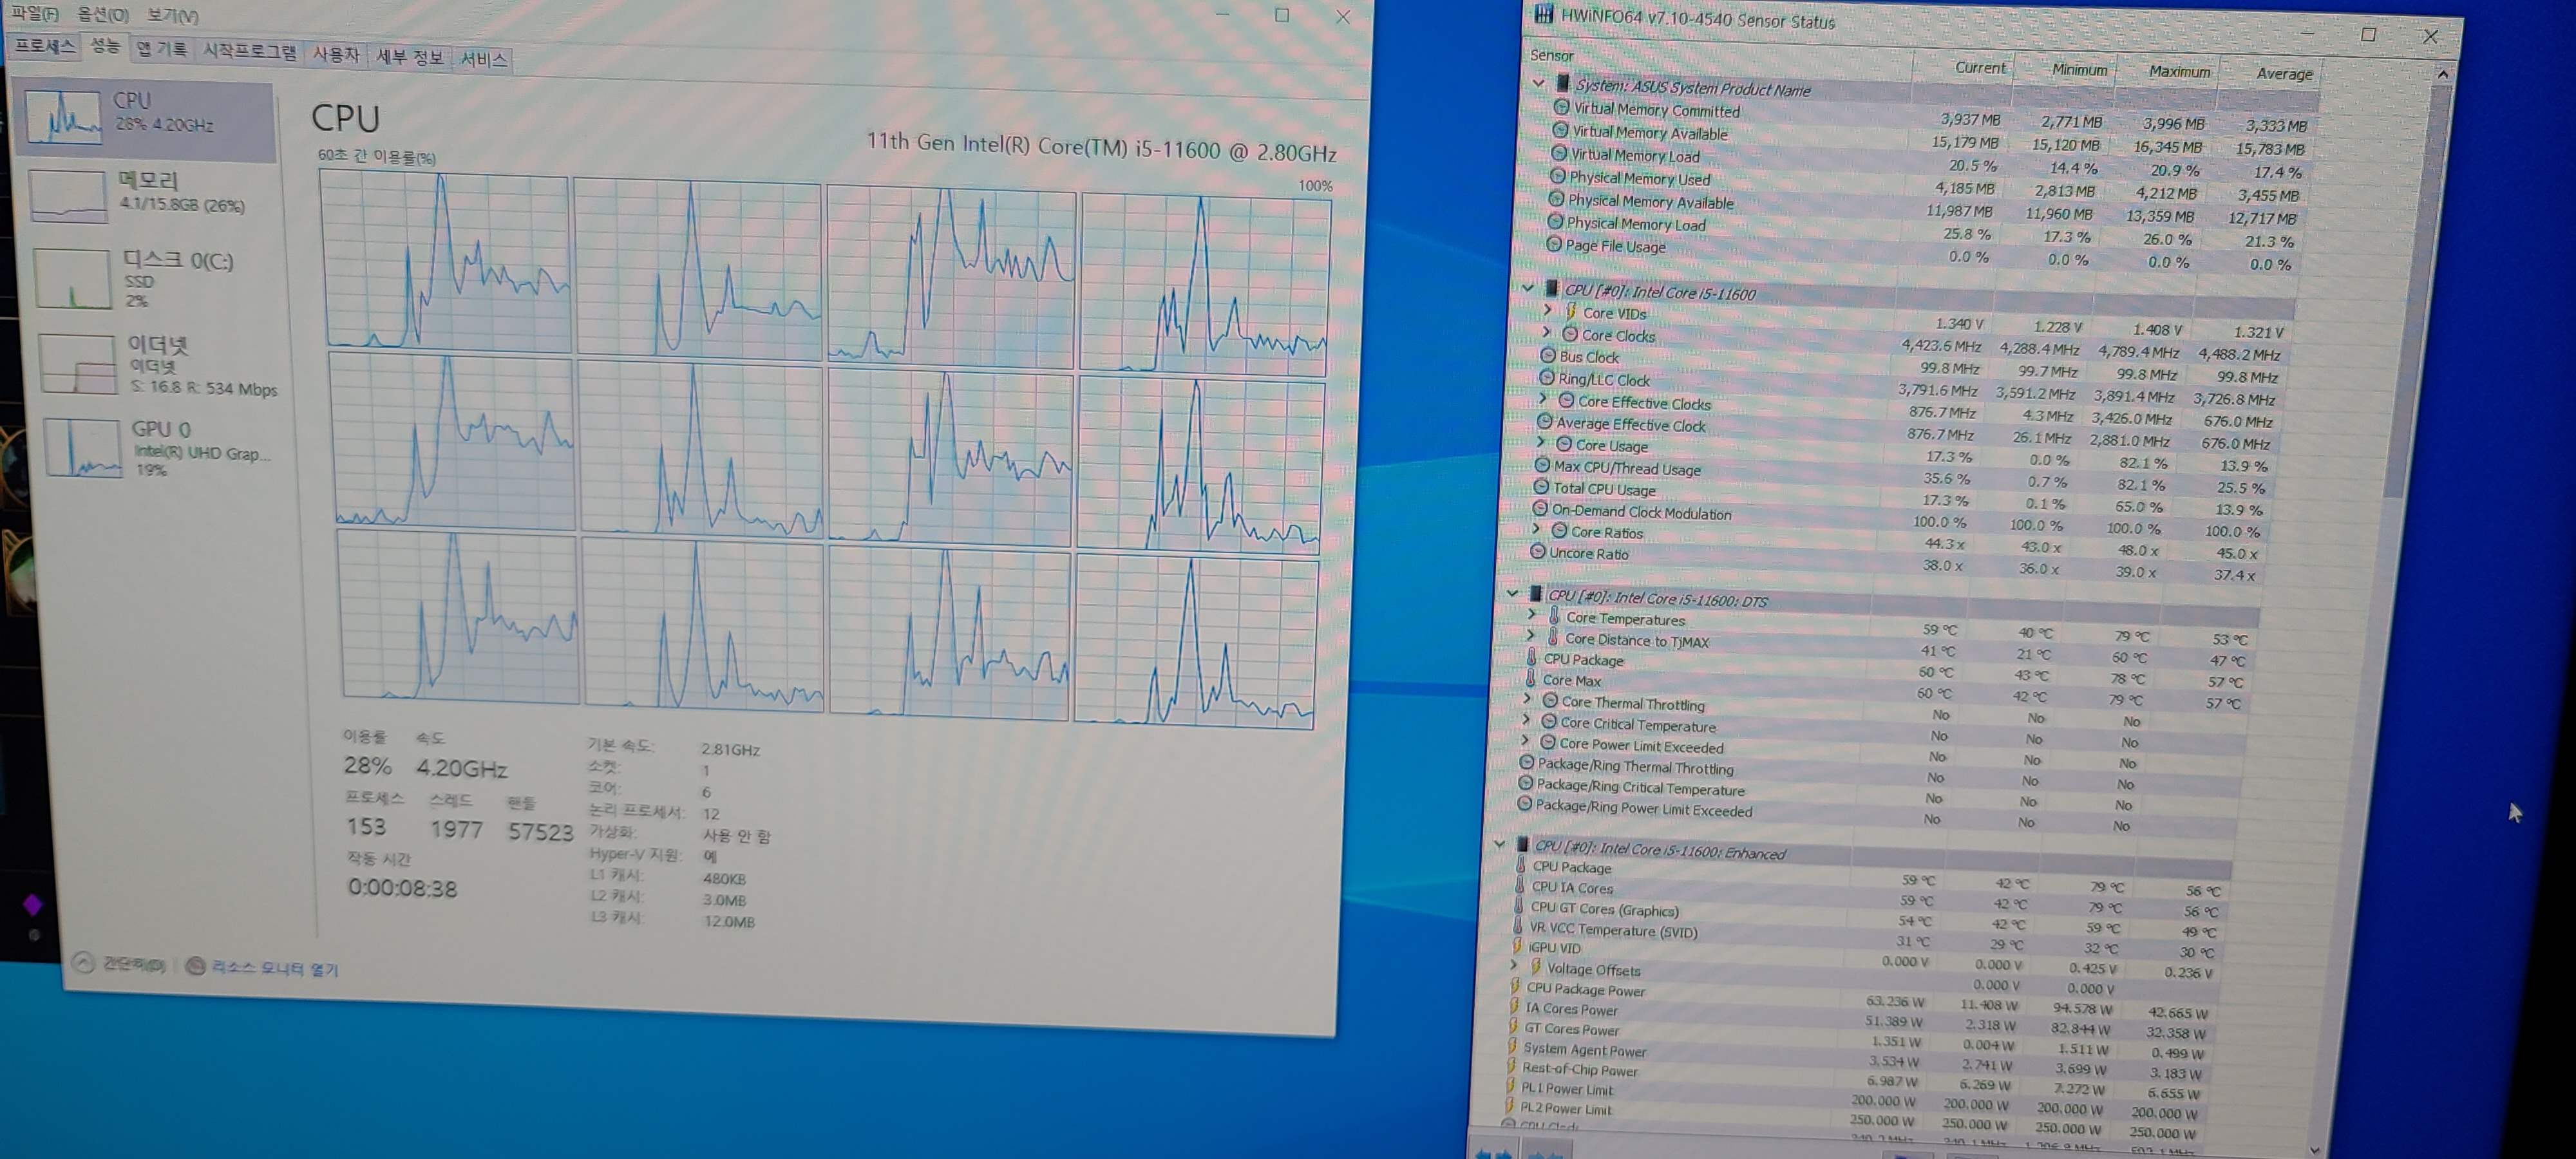Open the File (파일) menu
This screenshot has width=2576, height=1159.
point(34,13)
